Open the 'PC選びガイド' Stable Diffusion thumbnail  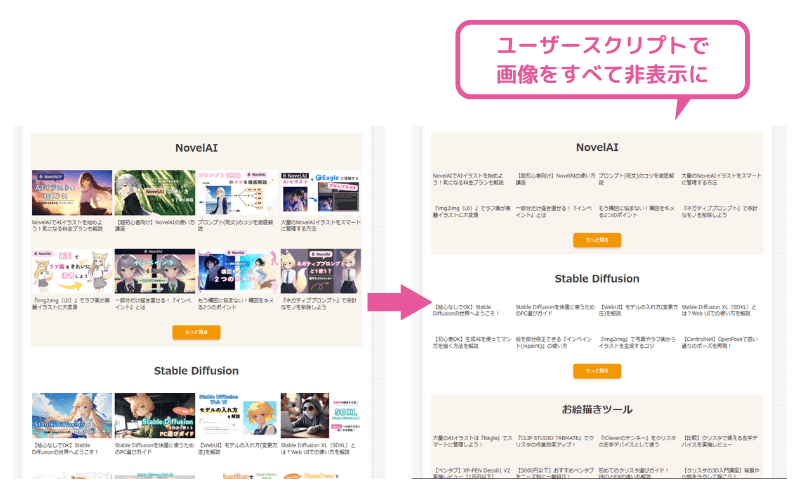click(155, 415)
